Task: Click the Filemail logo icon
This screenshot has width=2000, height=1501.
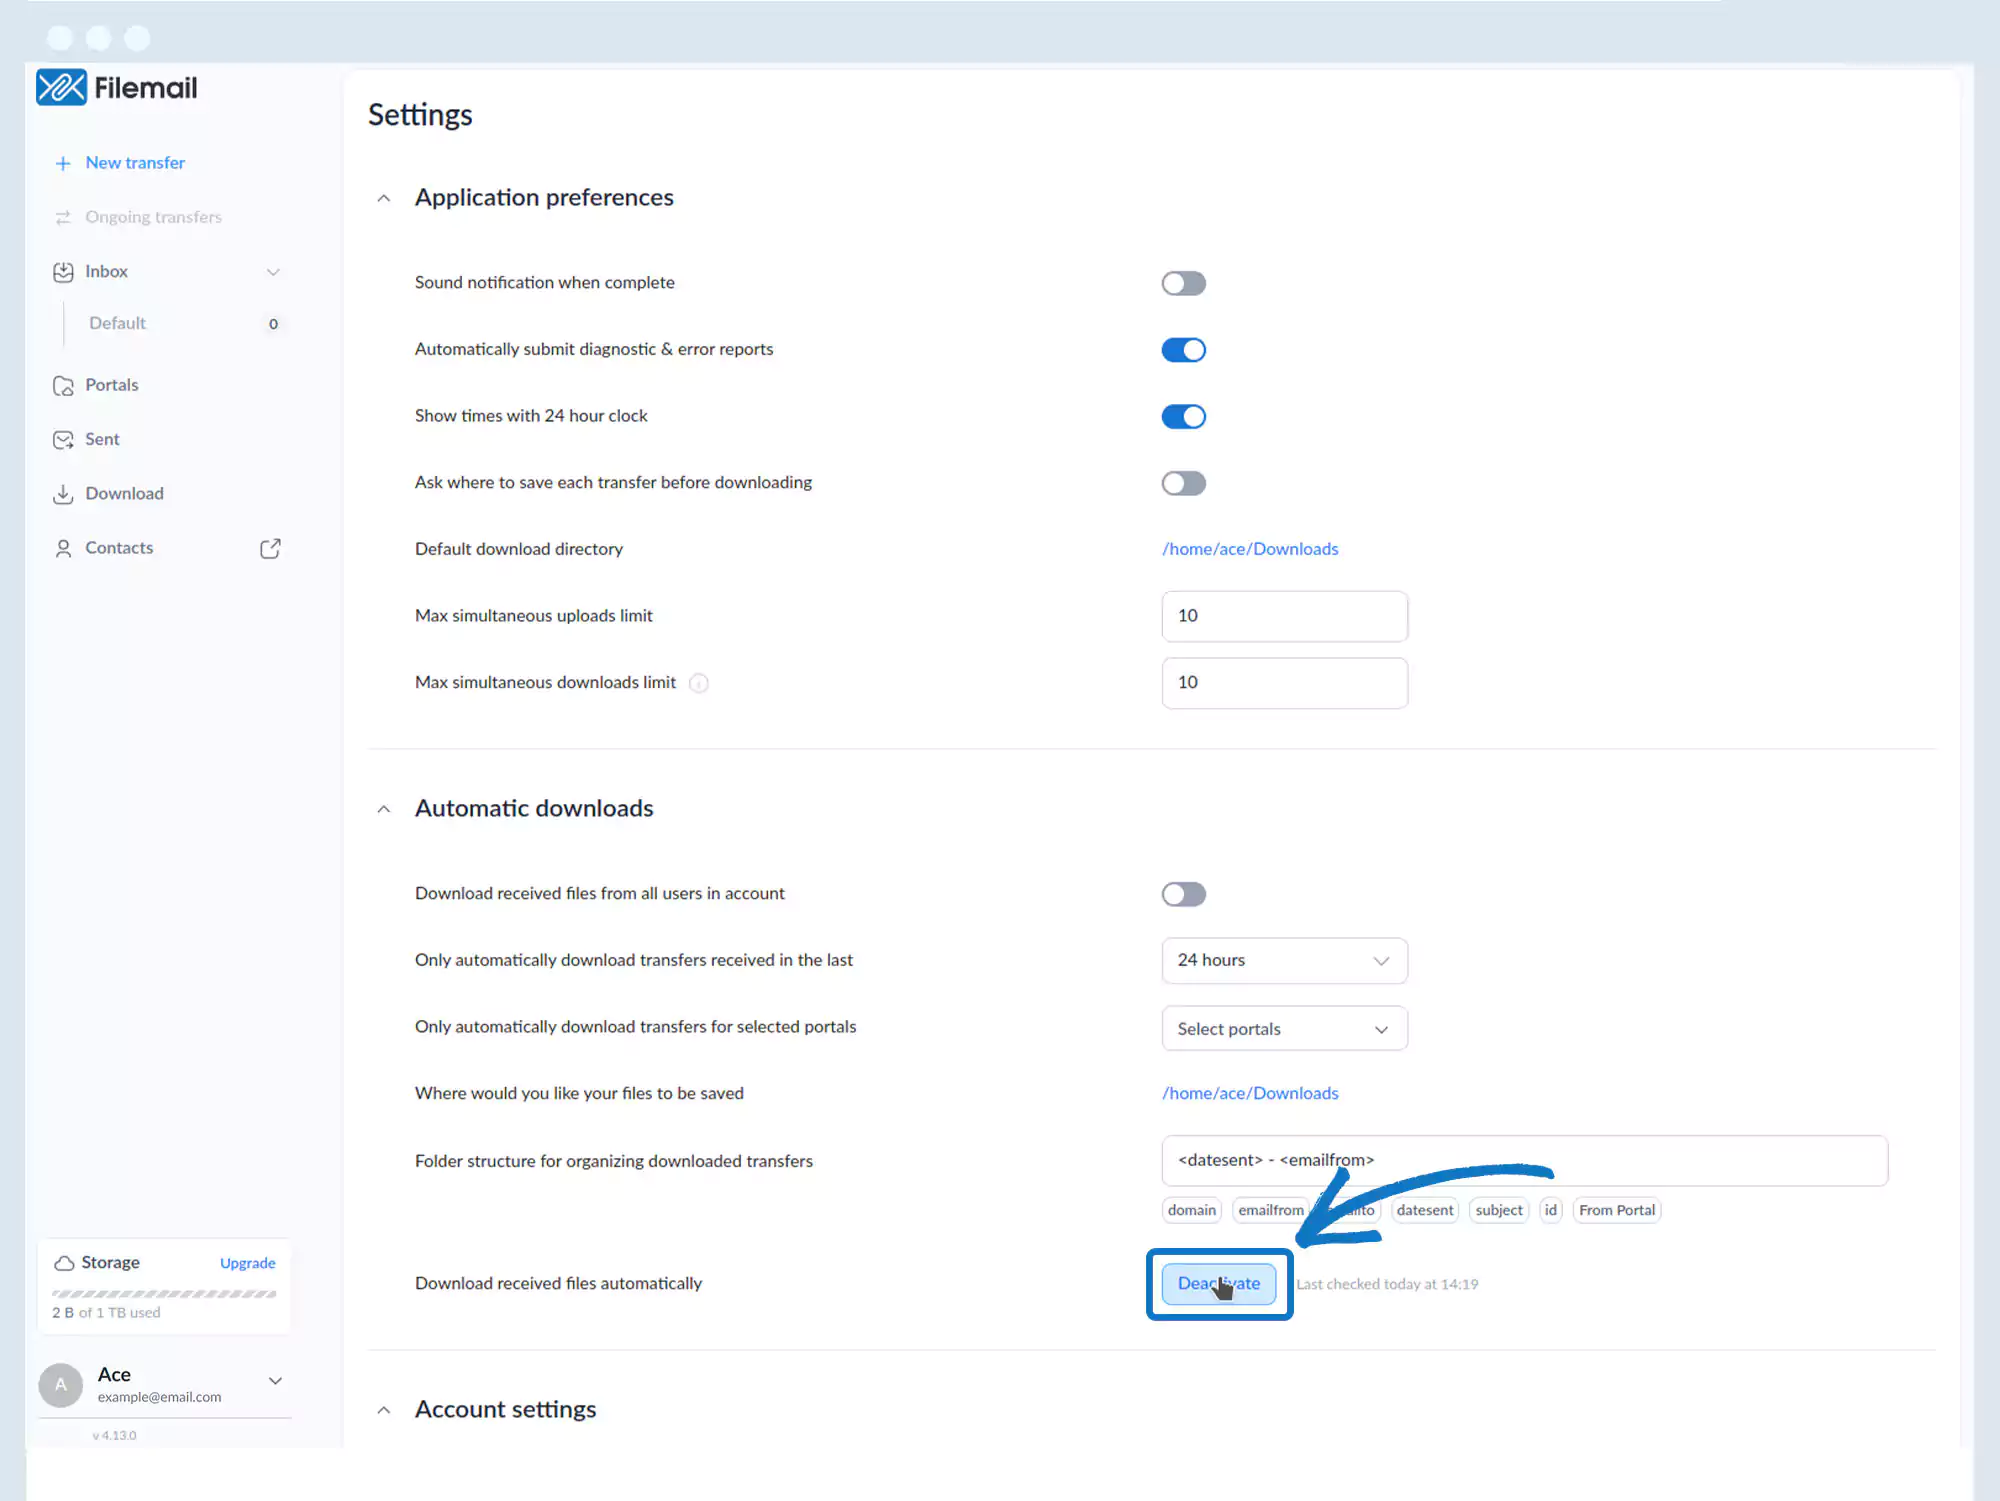Action: [61, 87]
